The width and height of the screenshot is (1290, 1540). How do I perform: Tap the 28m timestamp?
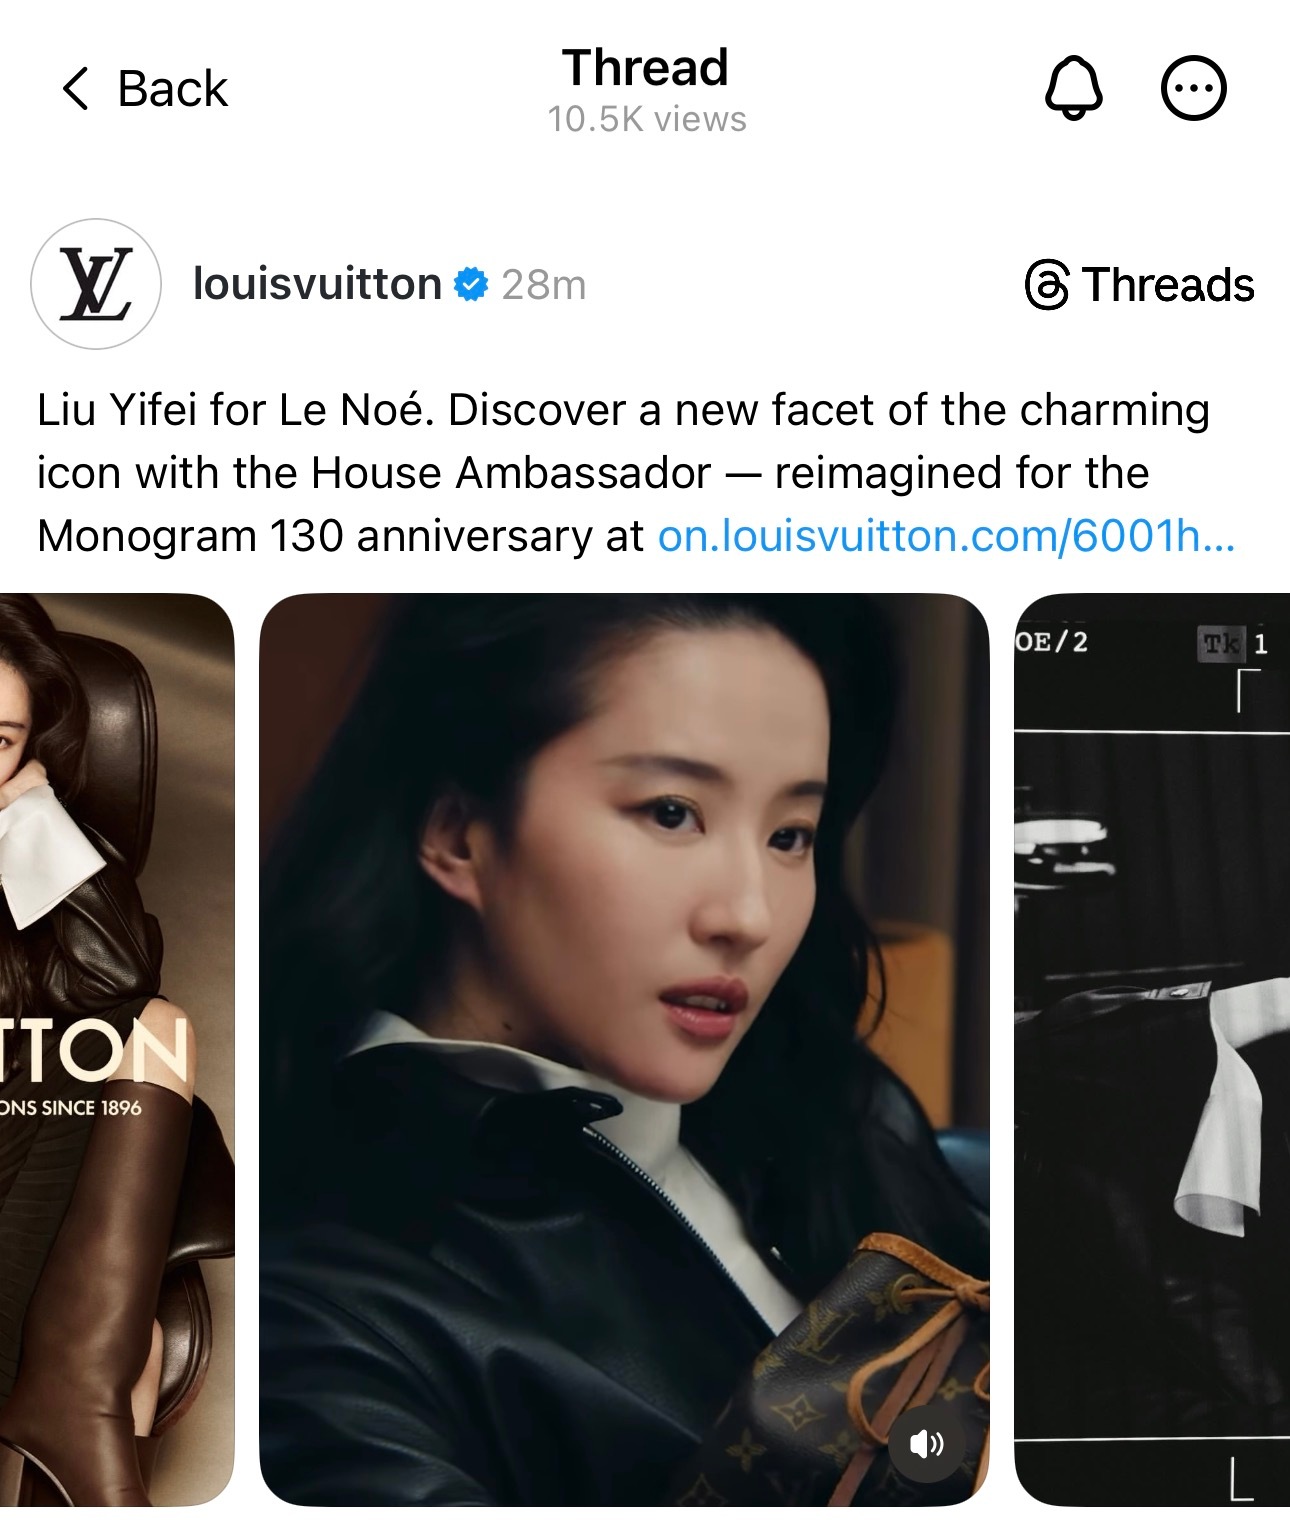pos(544,285)
